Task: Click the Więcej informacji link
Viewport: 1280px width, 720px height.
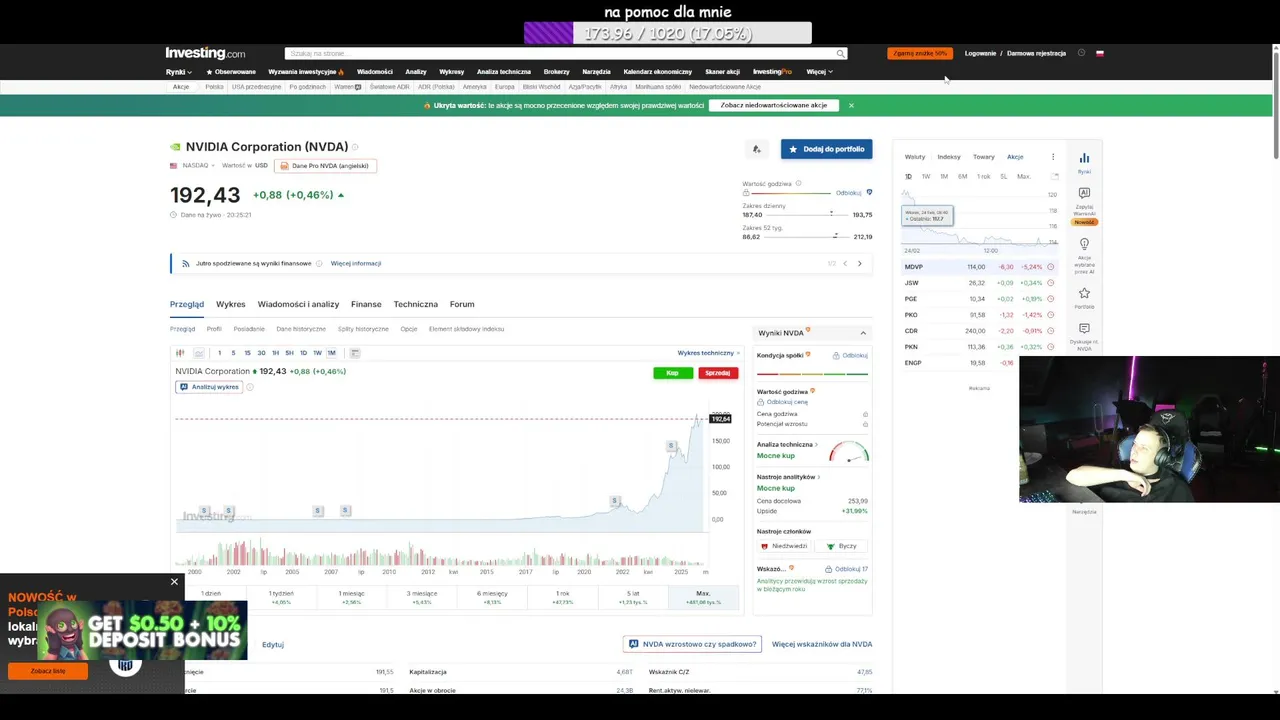Action: pyautogui.click(x=356, y=264)
